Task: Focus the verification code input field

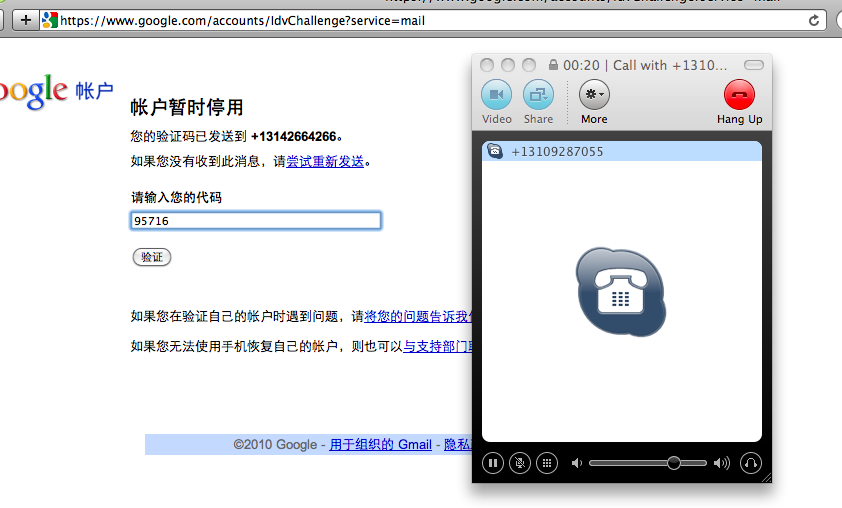Action: tap(256, 221)
